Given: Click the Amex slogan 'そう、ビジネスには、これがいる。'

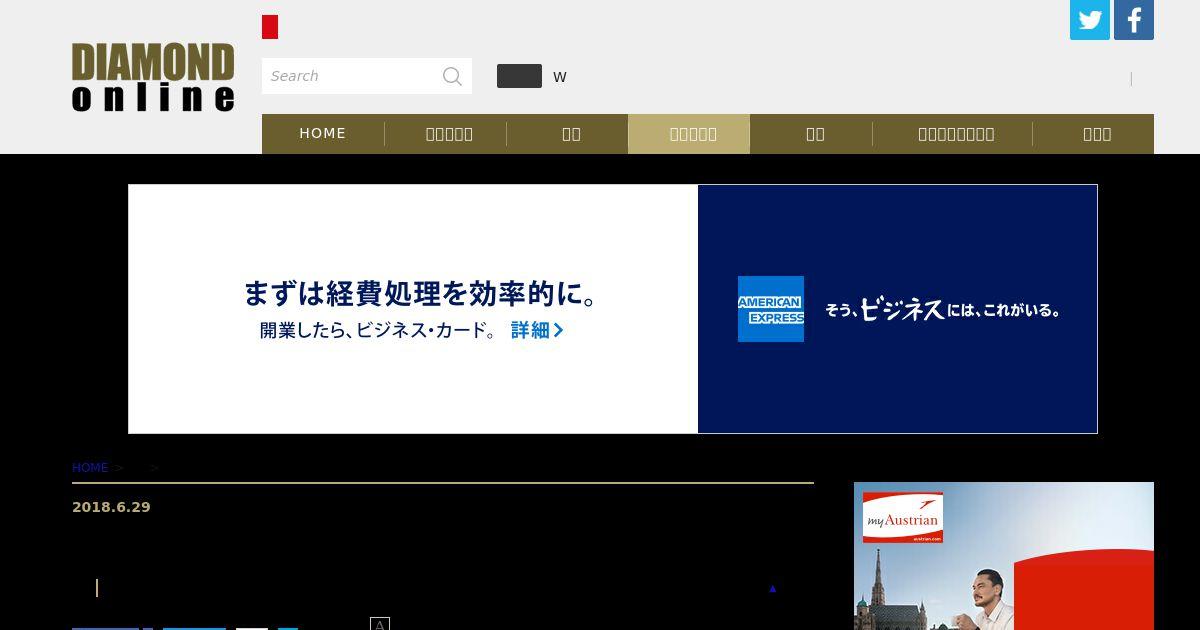Looking at the screenshot, I should coord(942,309).
